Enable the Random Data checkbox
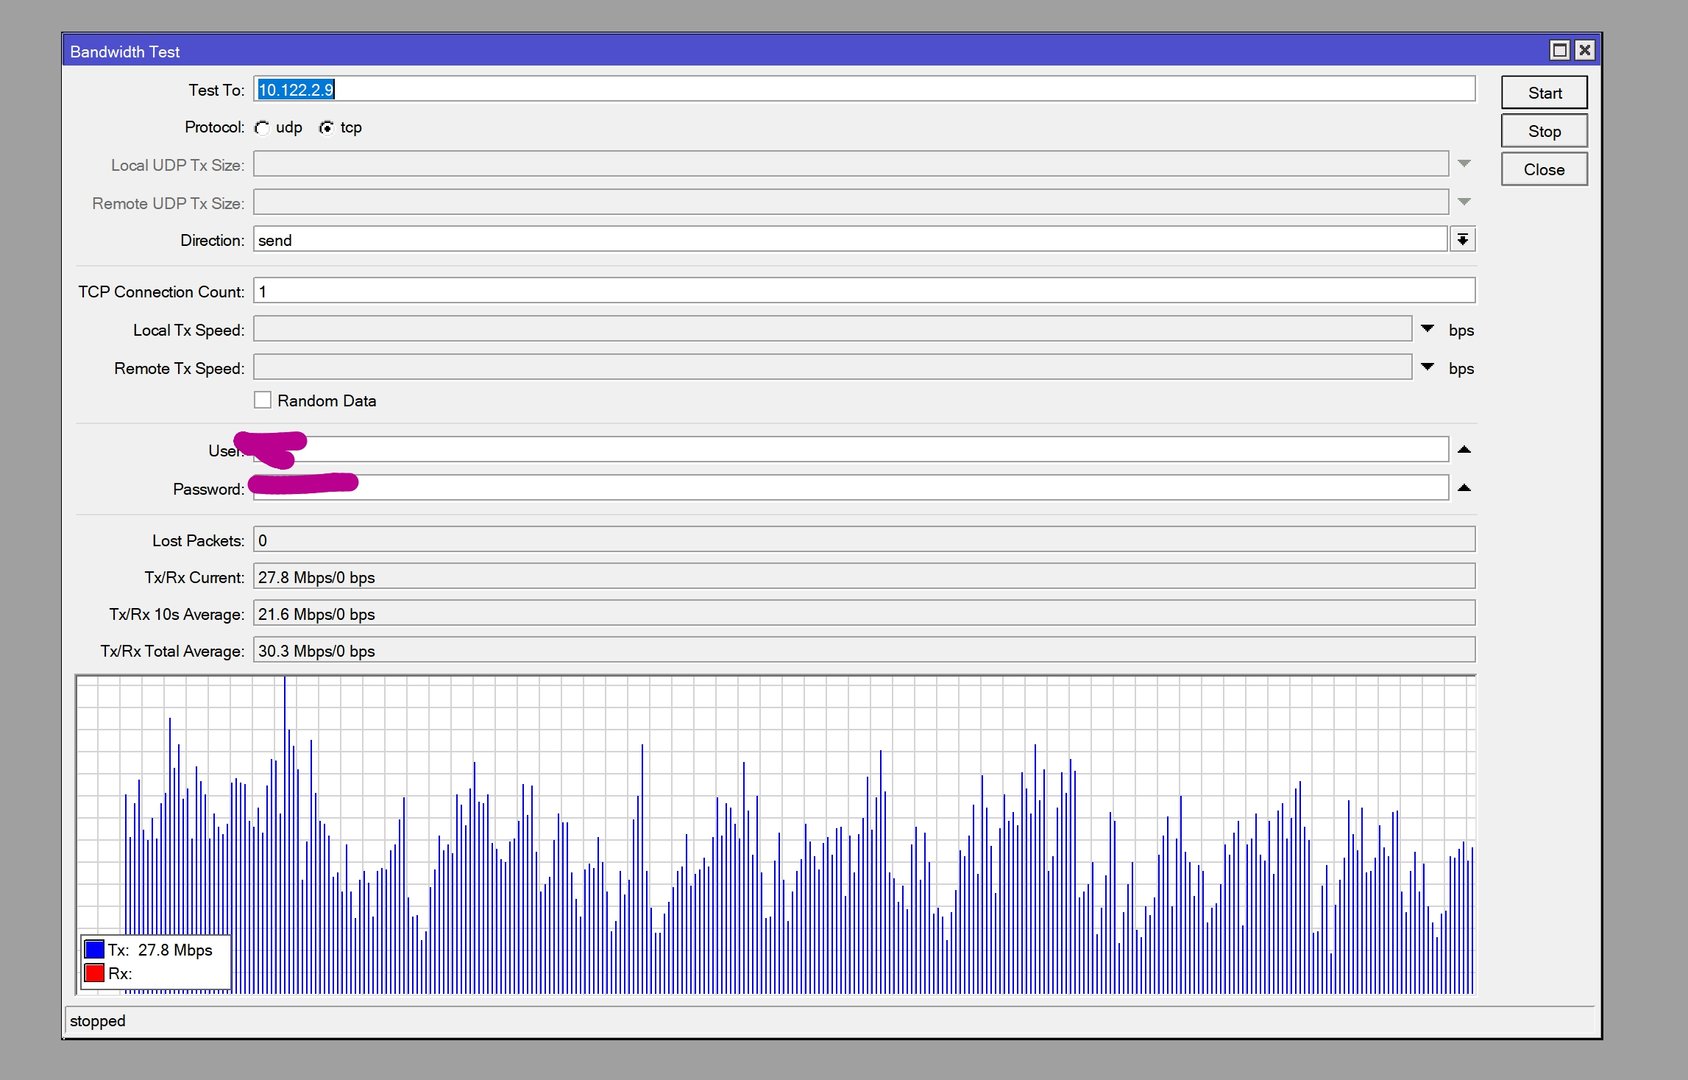The width and height of the screenshot is (1688, 1080). point(263,400)
